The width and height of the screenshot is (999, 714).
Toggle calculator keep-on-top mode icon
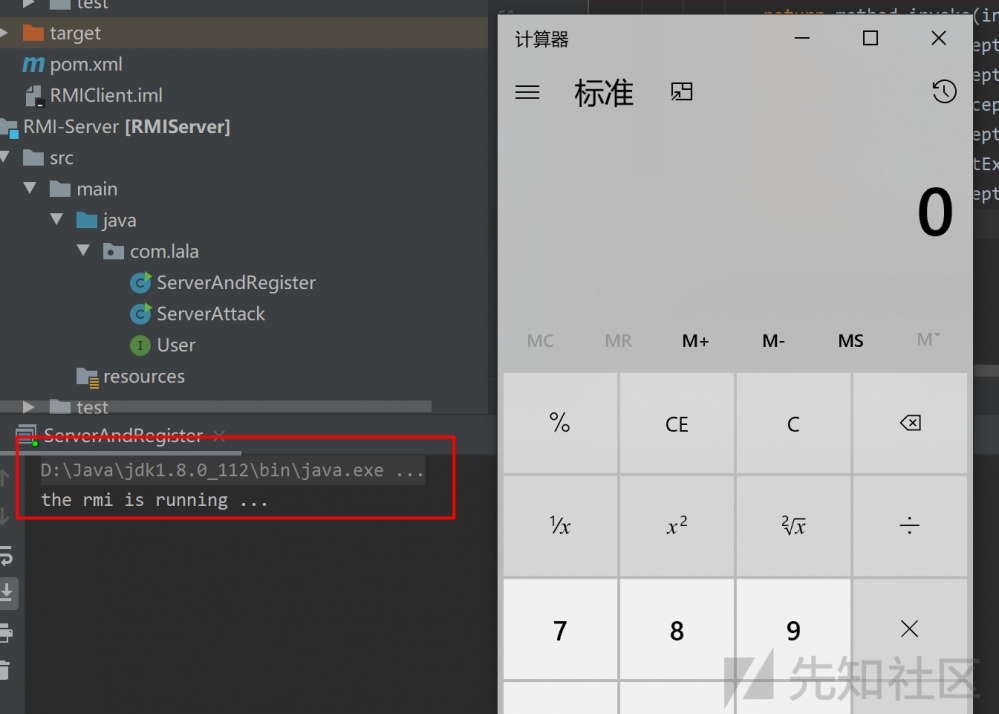coord(681,92)
